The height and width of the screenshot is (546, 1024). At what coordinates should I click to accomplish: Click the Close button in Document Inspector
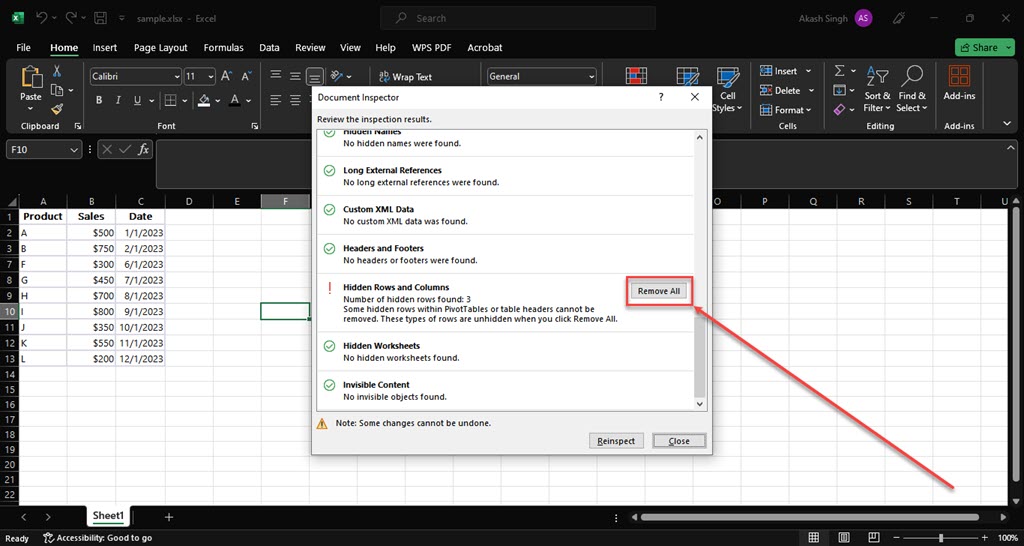pyautogui.click(x=679, y=441)
